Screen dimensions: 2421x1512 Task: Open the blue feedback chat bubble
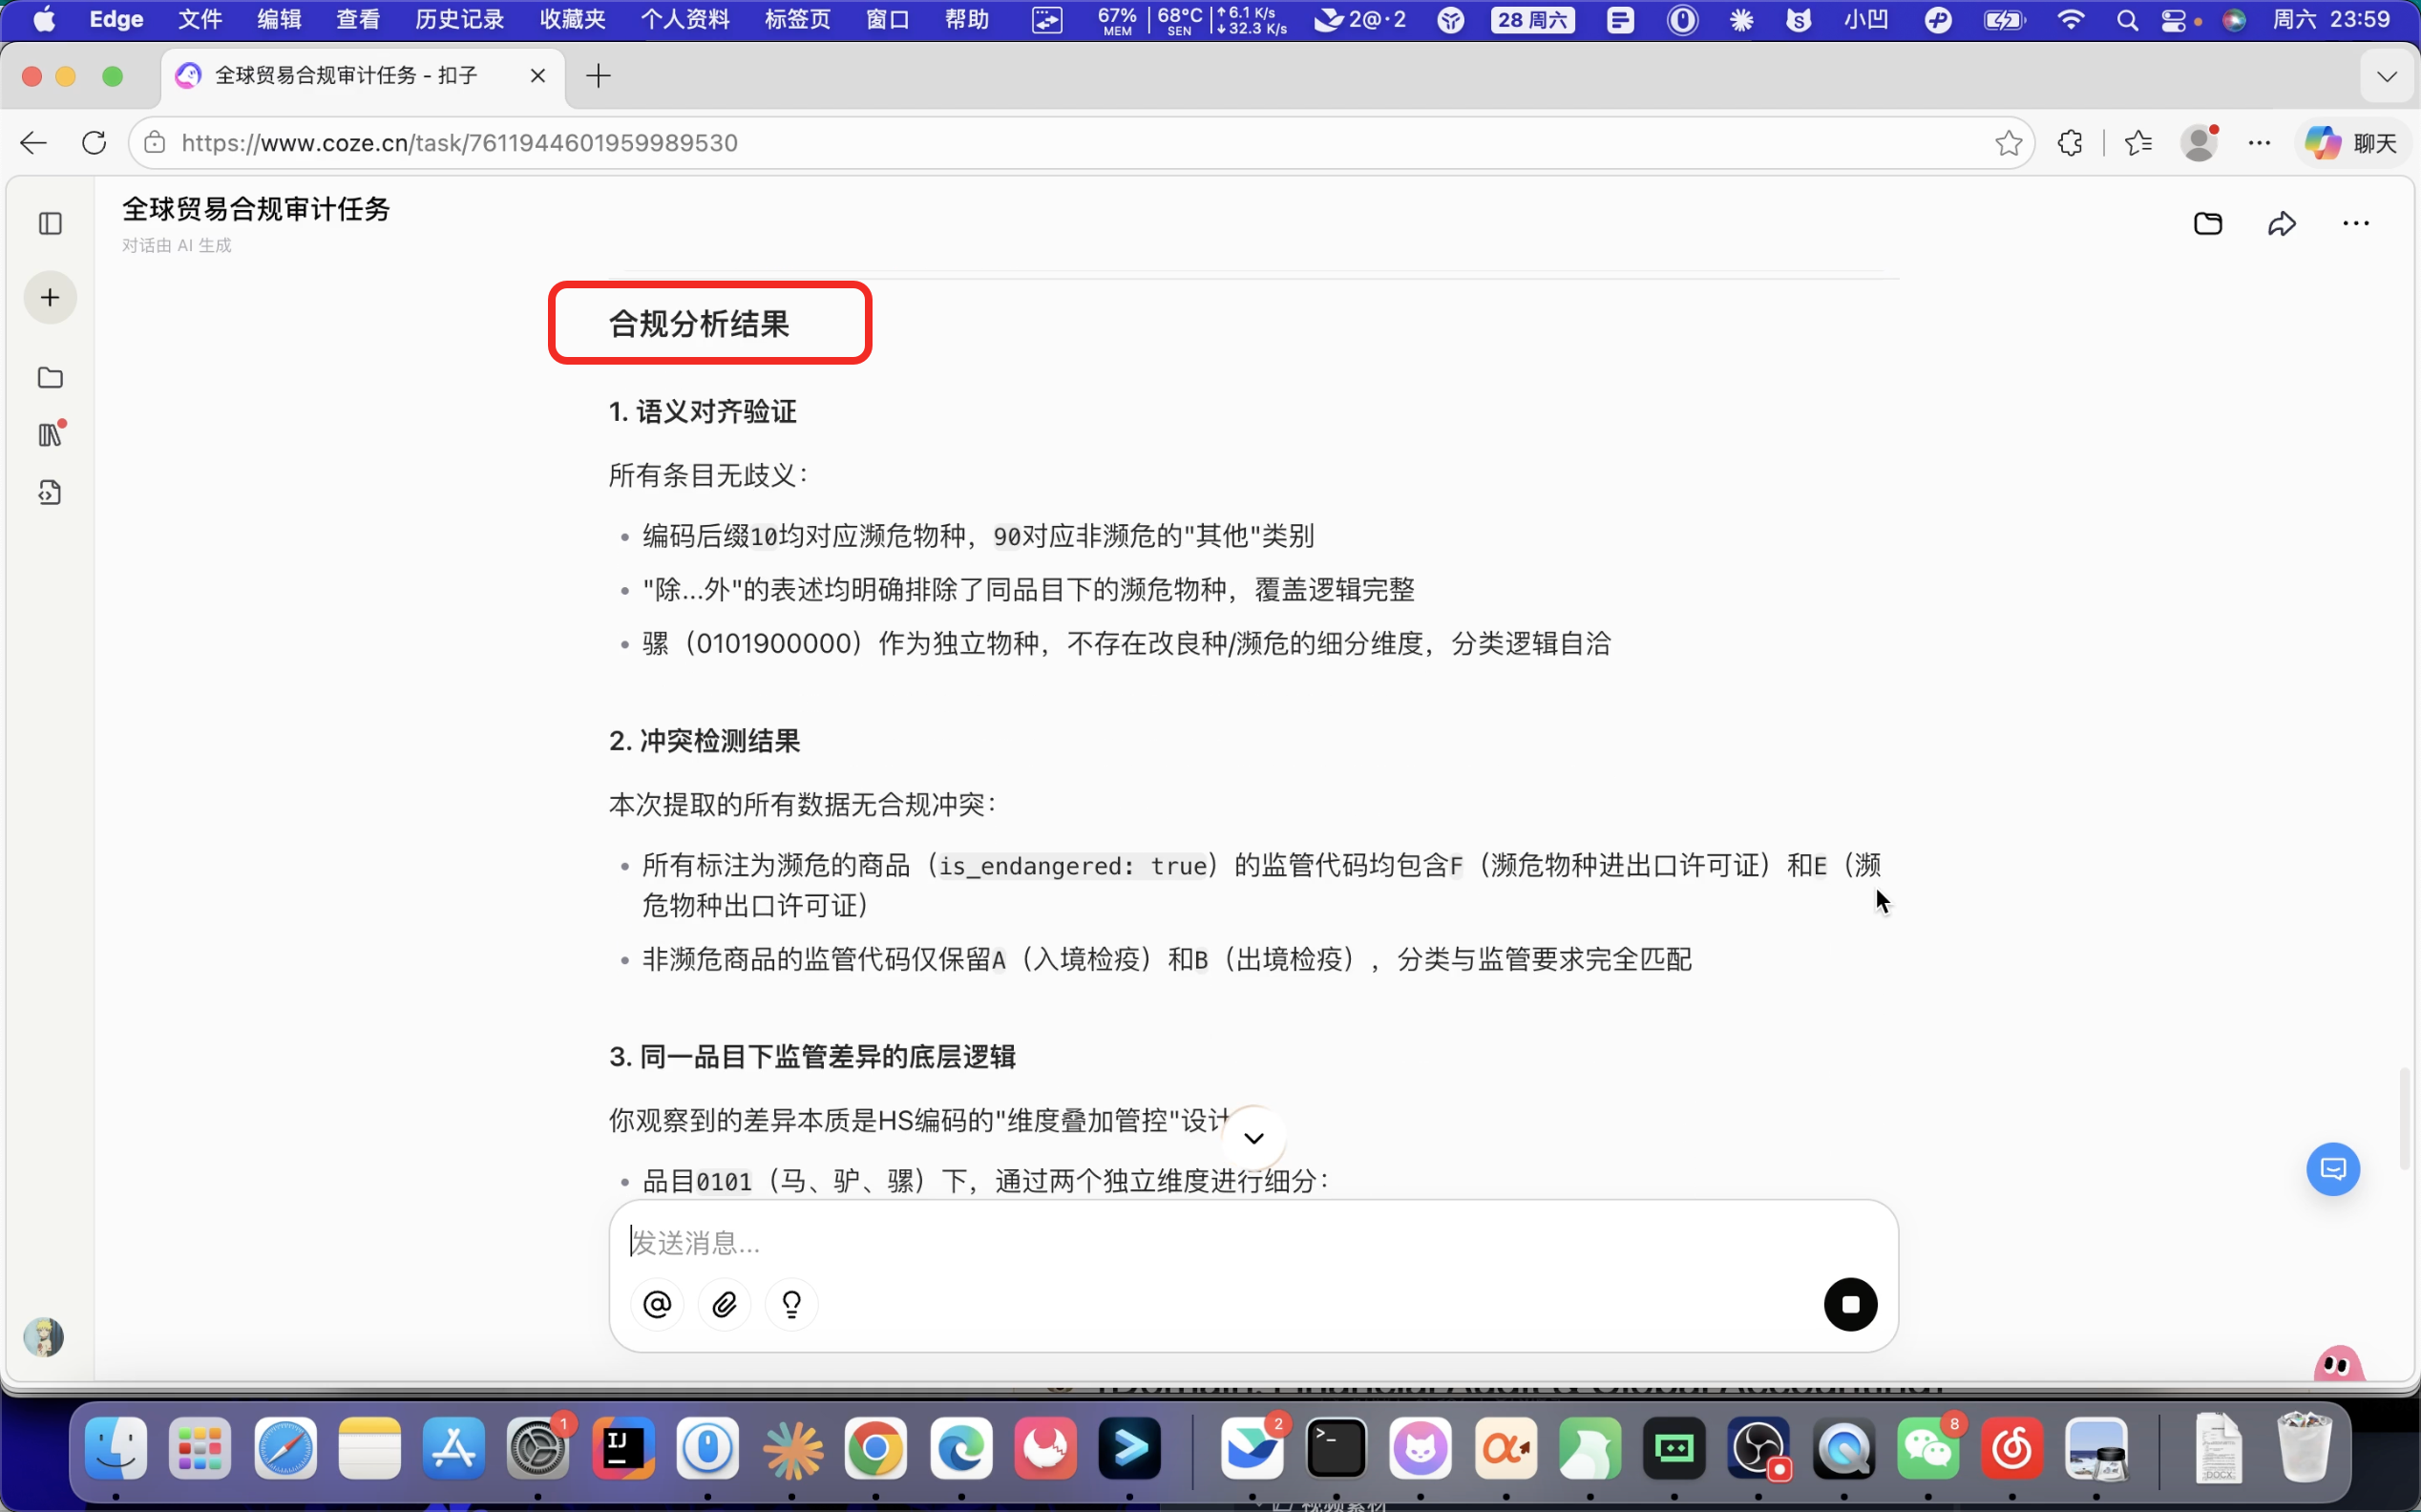tap(2333, 1168)
